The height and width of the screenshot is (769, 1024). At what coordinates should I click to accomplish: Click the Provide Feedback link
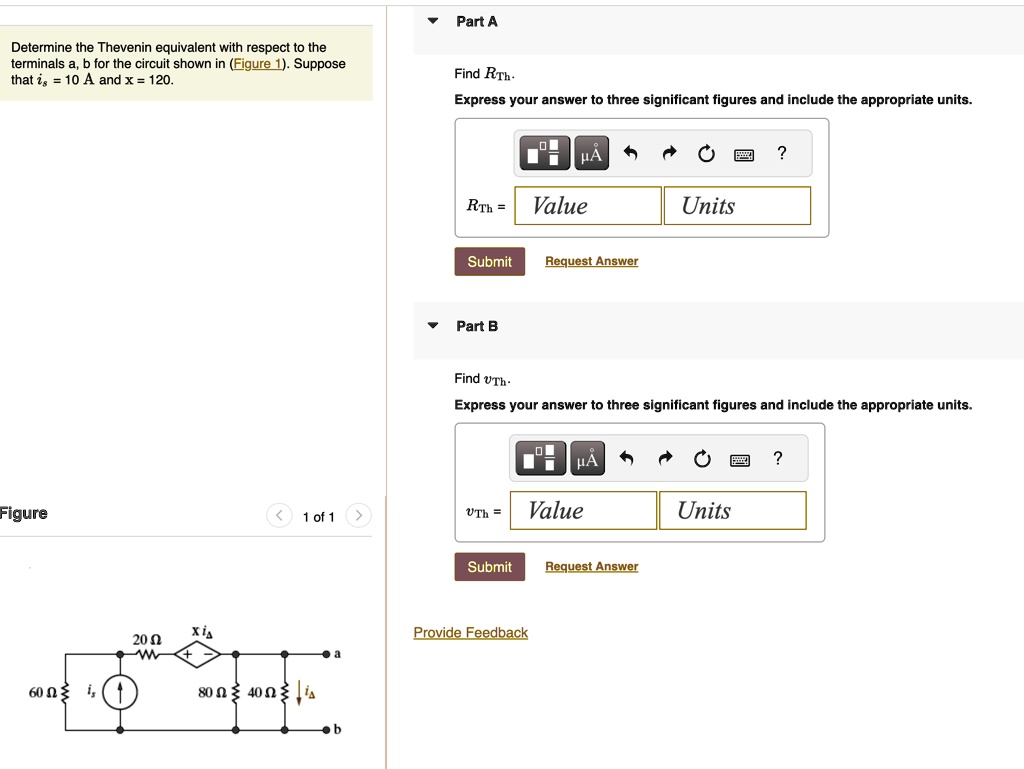[x=470, y=632]
